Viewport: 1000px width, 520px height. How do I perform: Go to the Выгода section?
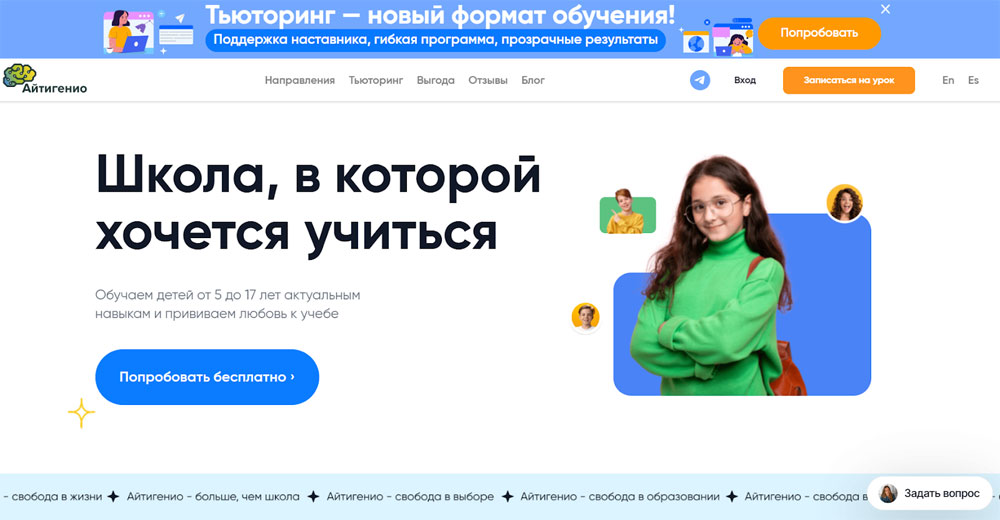pyautogui.click(x=436, y=80)
